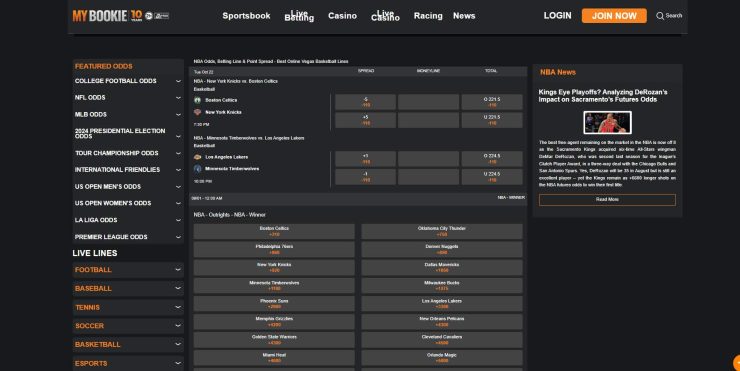Screen dimensions: 740x371
Task: Expand Tennis live lines
Action: coord(128,307)
